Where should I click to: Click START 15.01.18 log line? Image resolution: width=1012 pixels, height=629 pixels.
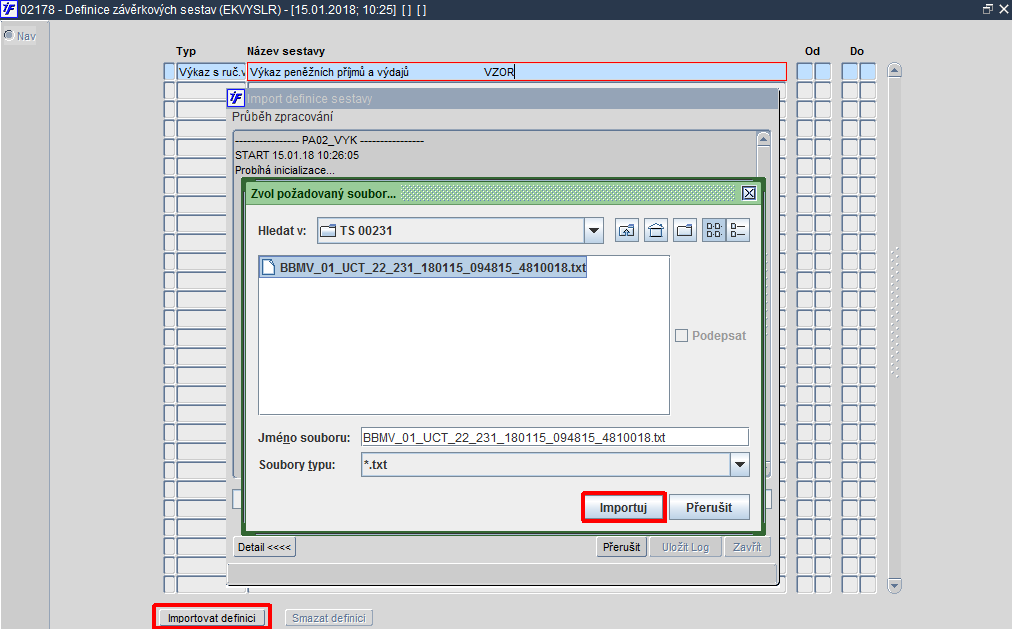297,155
